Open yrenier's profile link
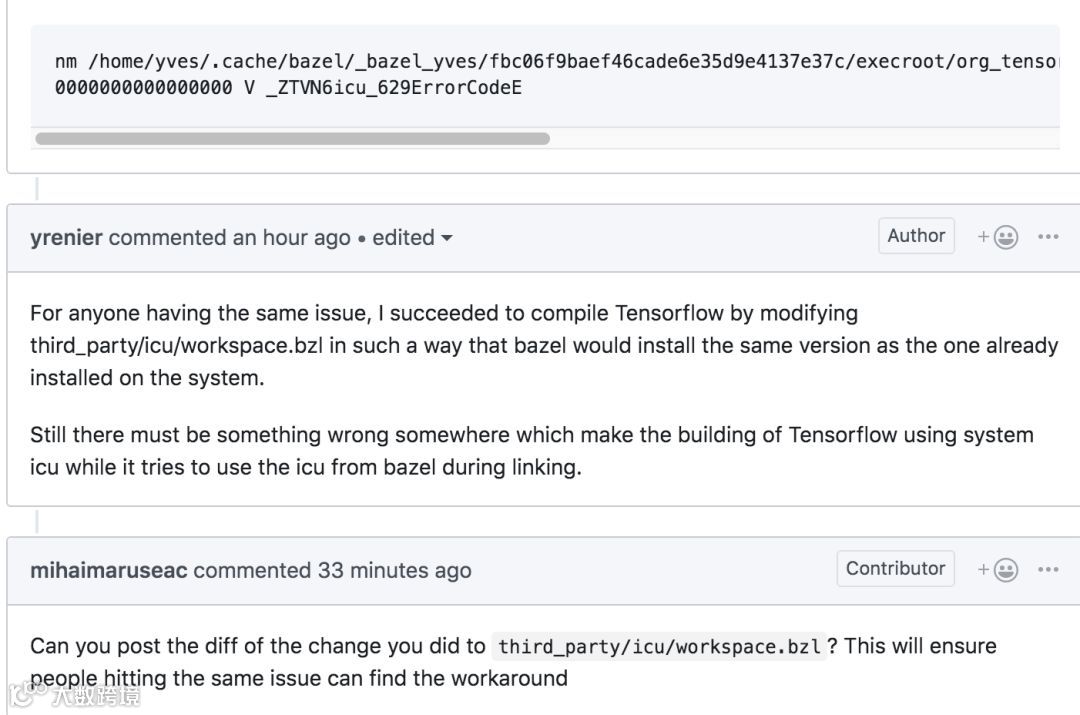1080x715 pixels. pyautogui.click(x=66, y=238)
